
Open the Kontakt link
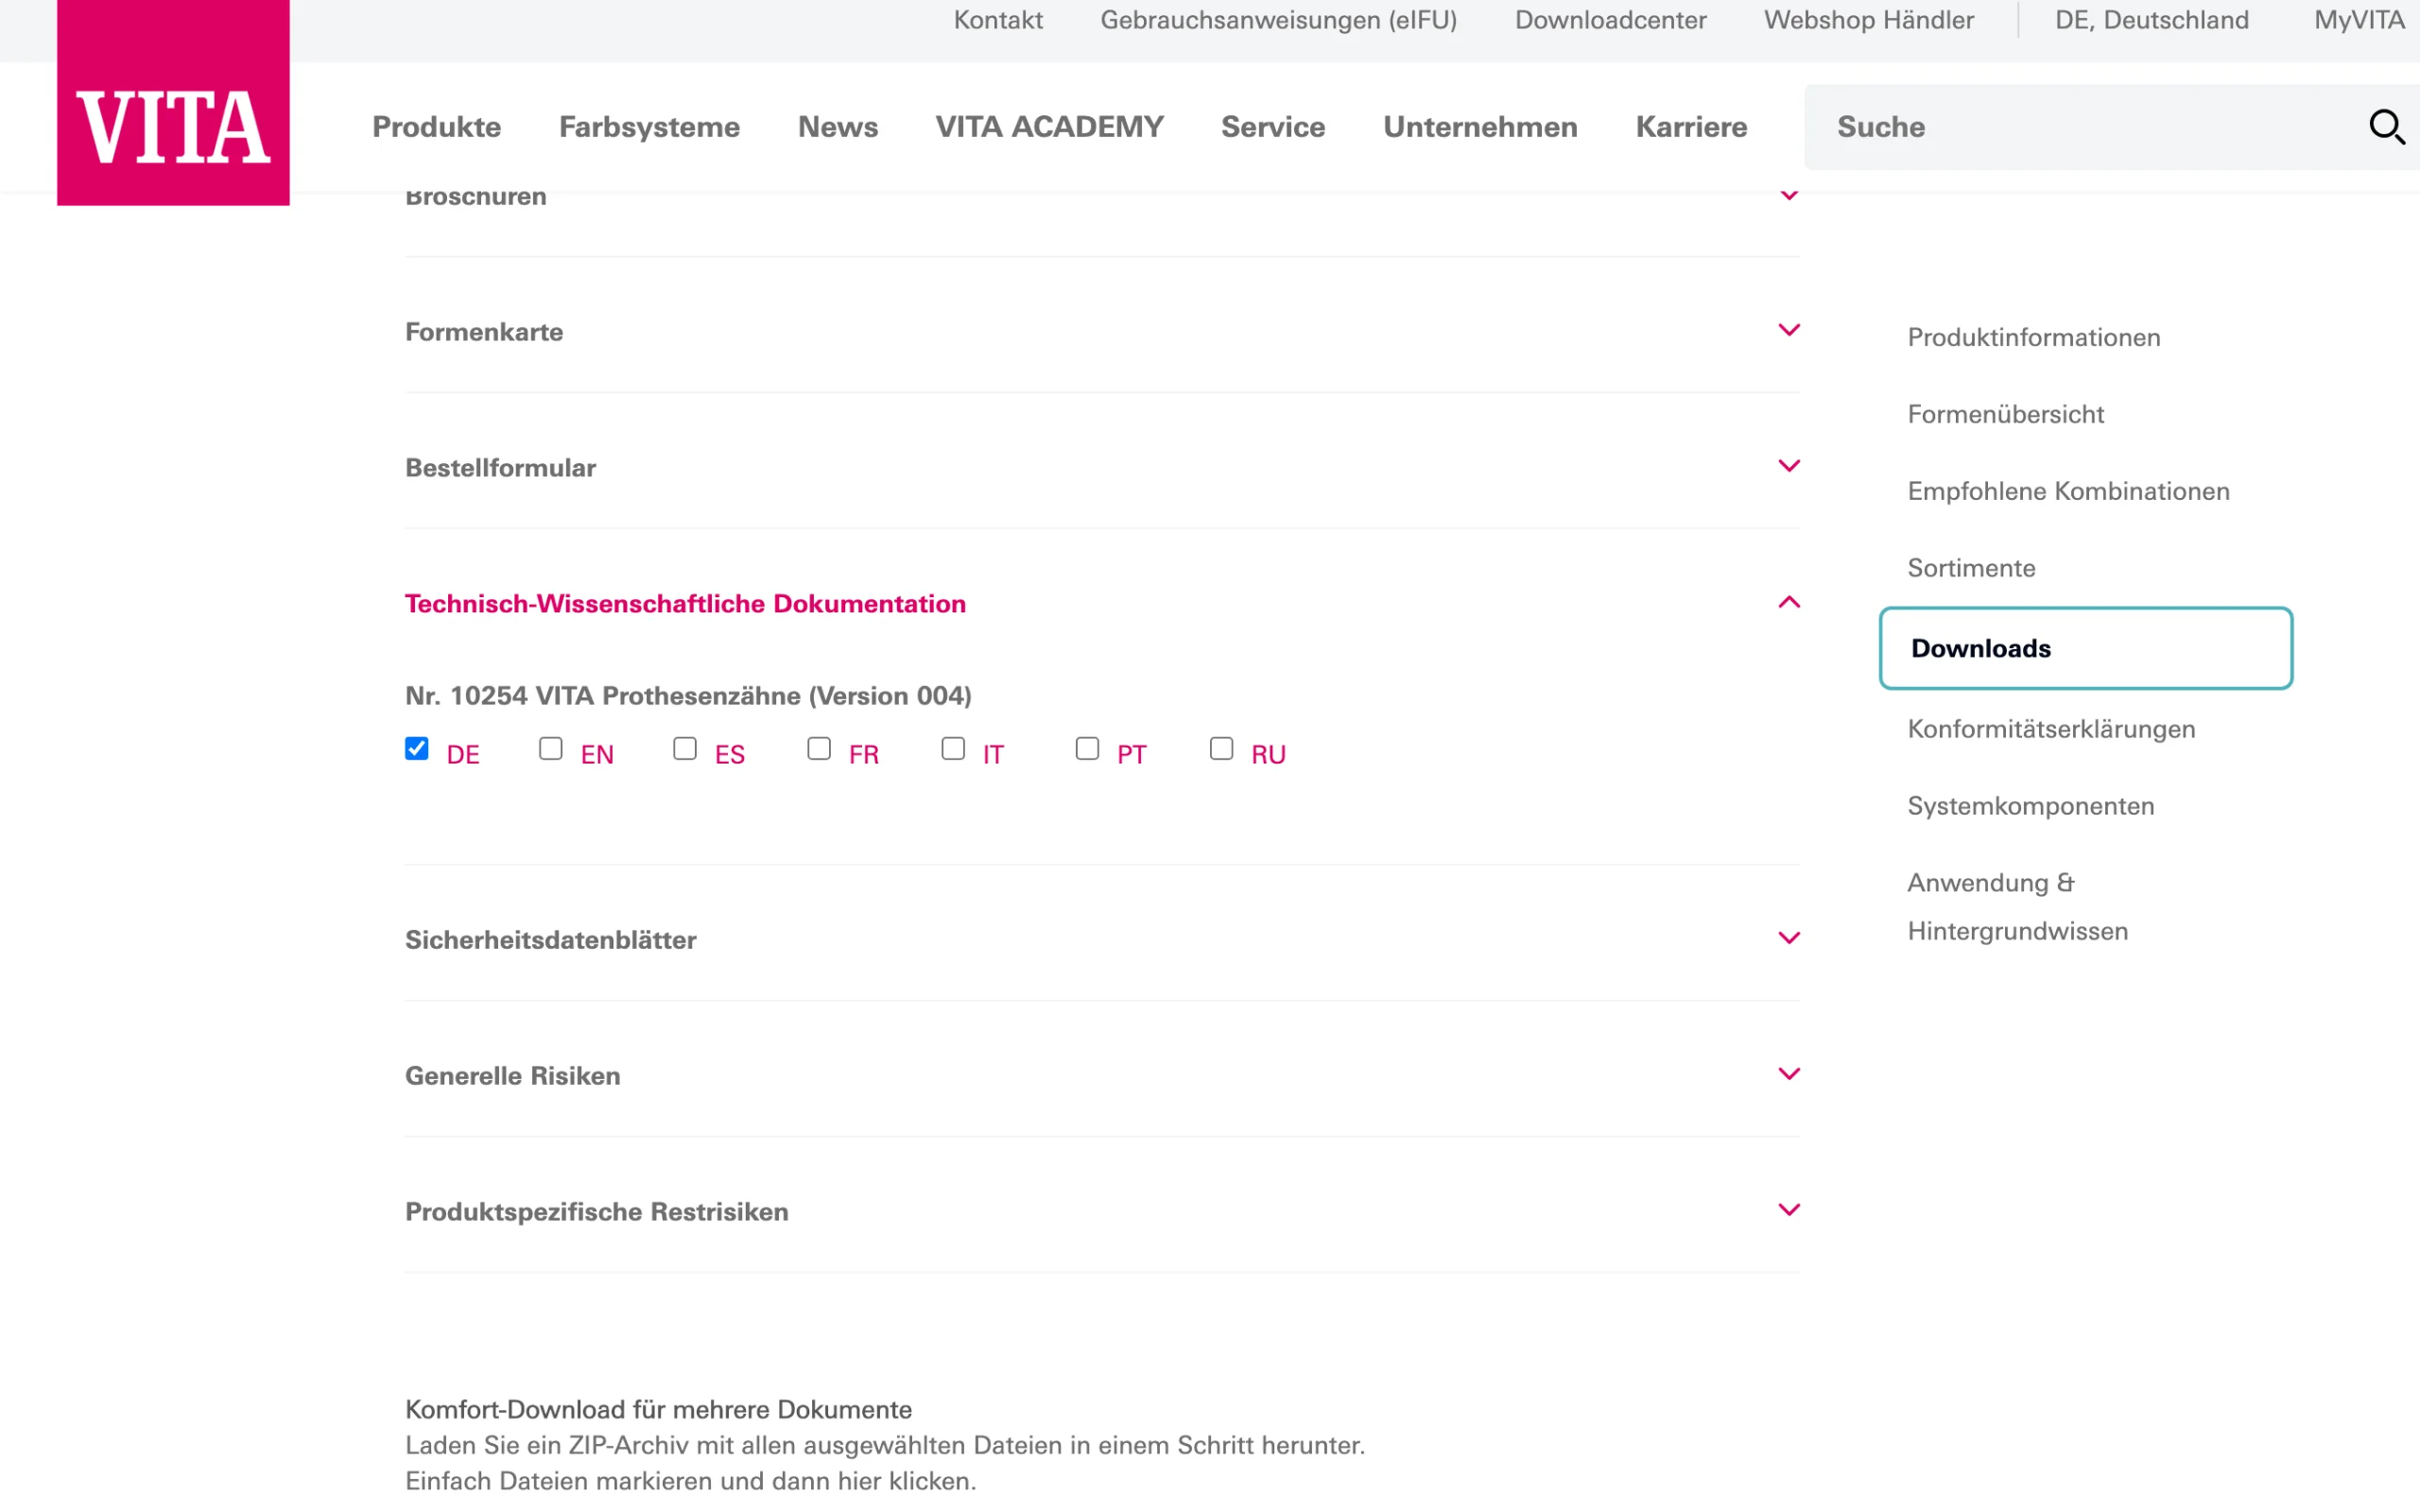coord(998,20)
